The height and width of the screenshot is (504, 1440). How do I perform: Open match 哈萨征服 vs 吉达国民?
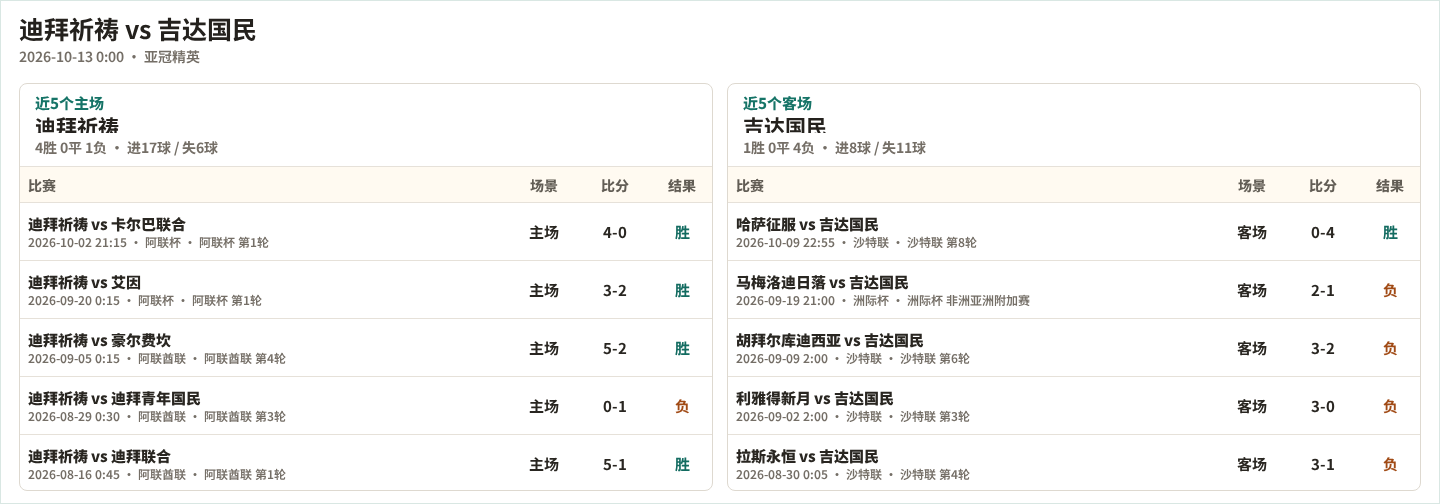click(808, 224)
